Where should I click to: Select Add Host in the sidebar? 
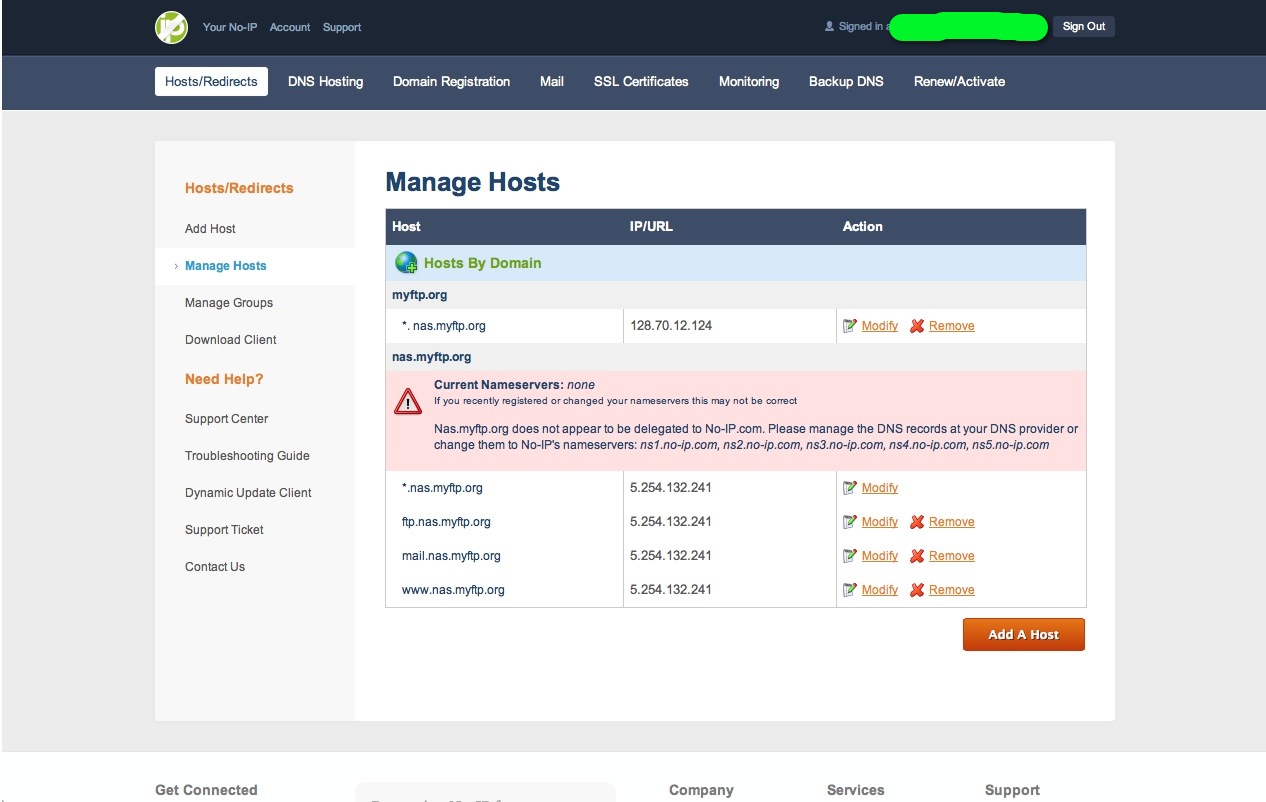point(210,229)
